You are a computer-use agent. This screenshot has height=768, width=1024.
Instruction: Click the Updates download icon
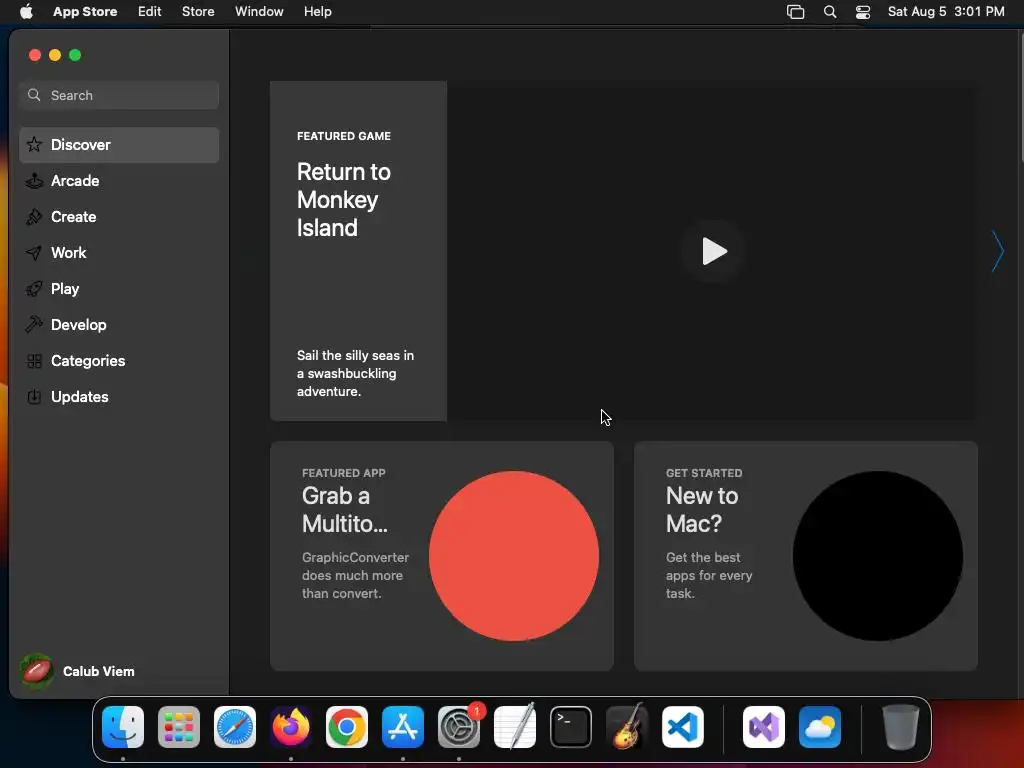(x=34, y=397)
